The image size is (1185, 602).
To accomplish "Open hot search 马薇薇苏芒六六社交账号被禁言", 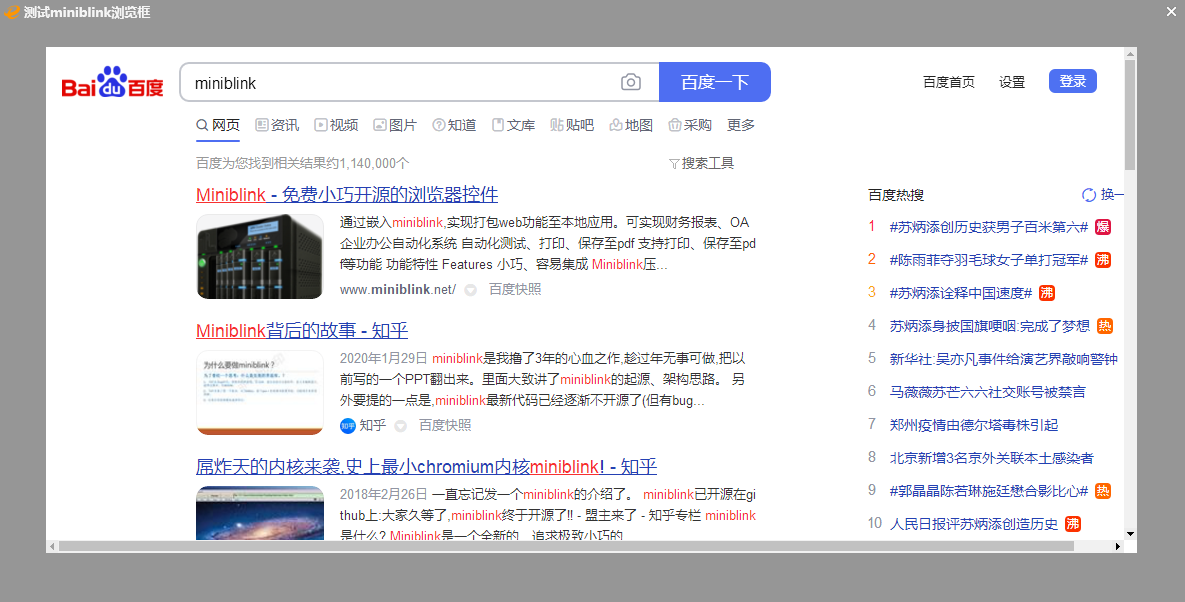I will [987, 392].
